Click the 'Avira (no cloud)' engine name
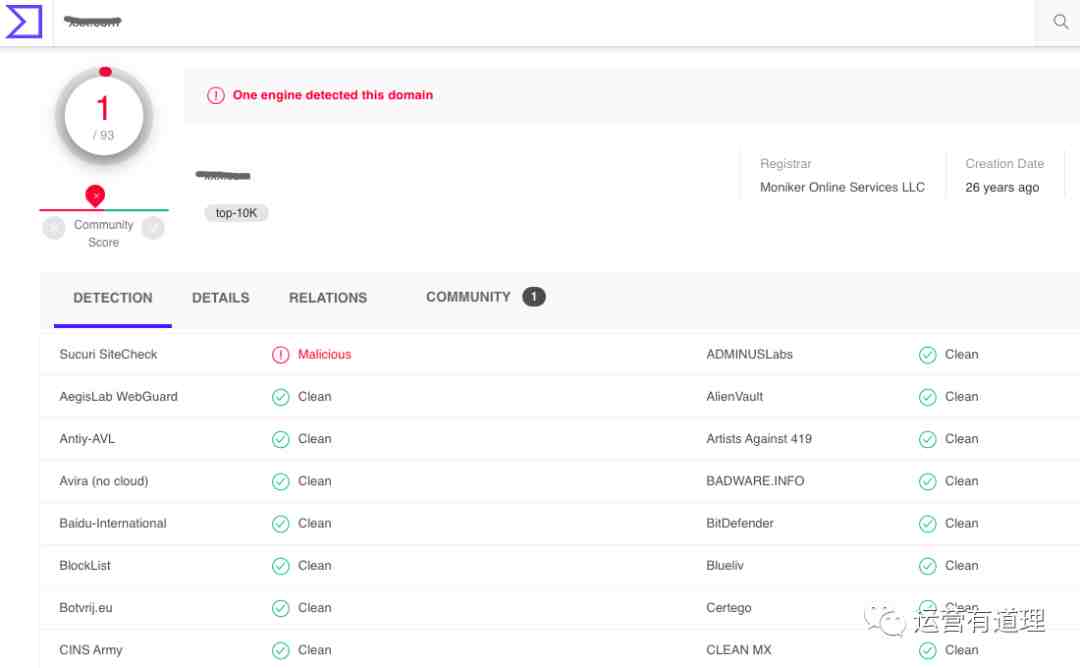The image size is (1080, 668). [x=103, y=481]
